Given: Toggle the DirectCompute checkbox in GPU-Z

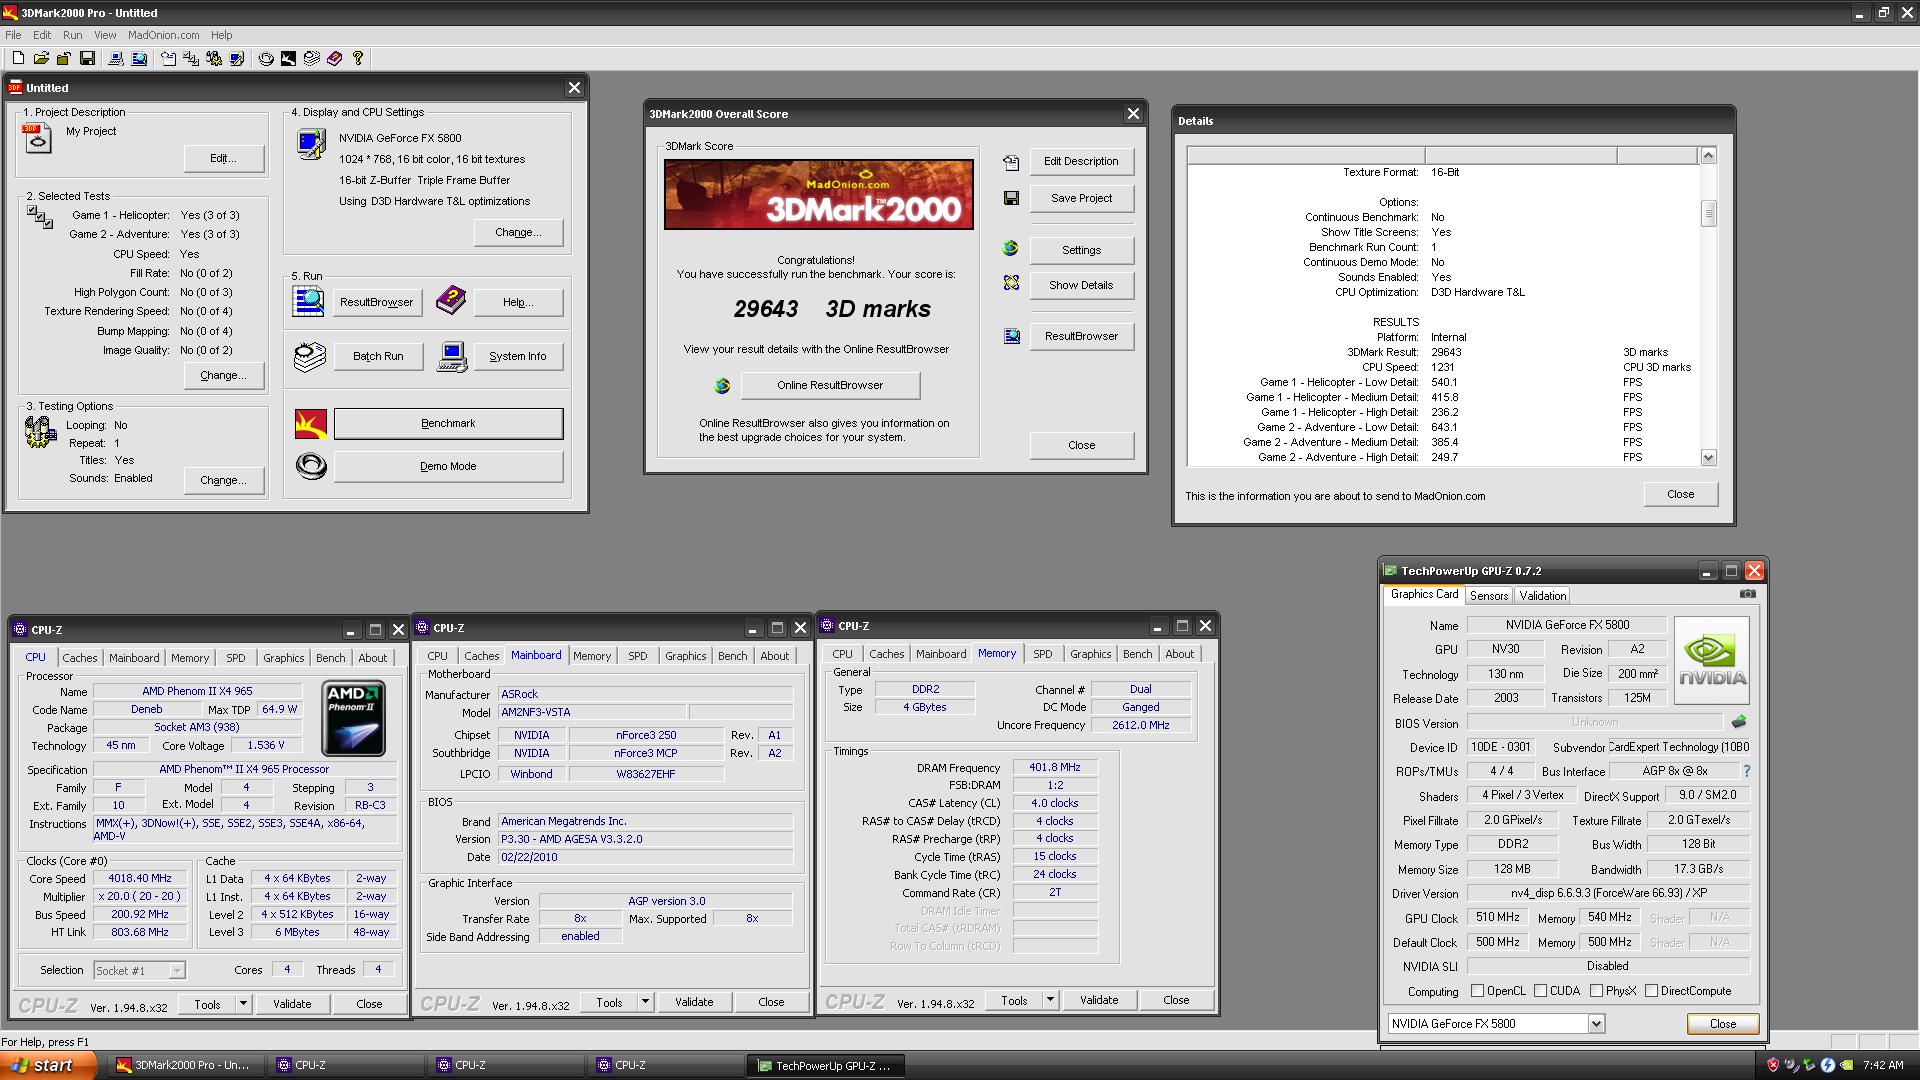Looking at the screenshot, I should (1652, 991).
